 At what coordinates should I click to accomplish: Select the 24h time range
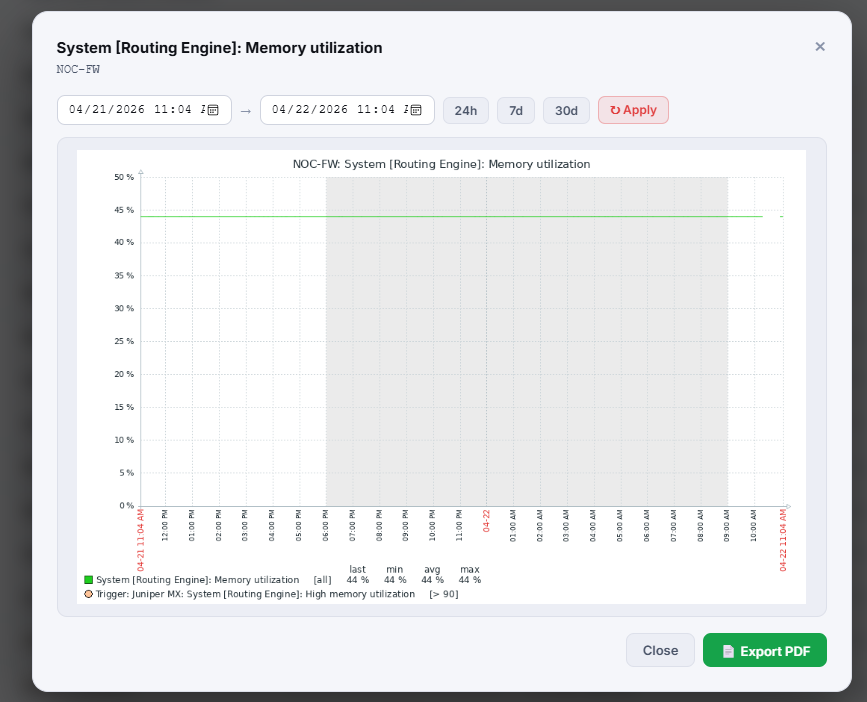coord(466,111)
